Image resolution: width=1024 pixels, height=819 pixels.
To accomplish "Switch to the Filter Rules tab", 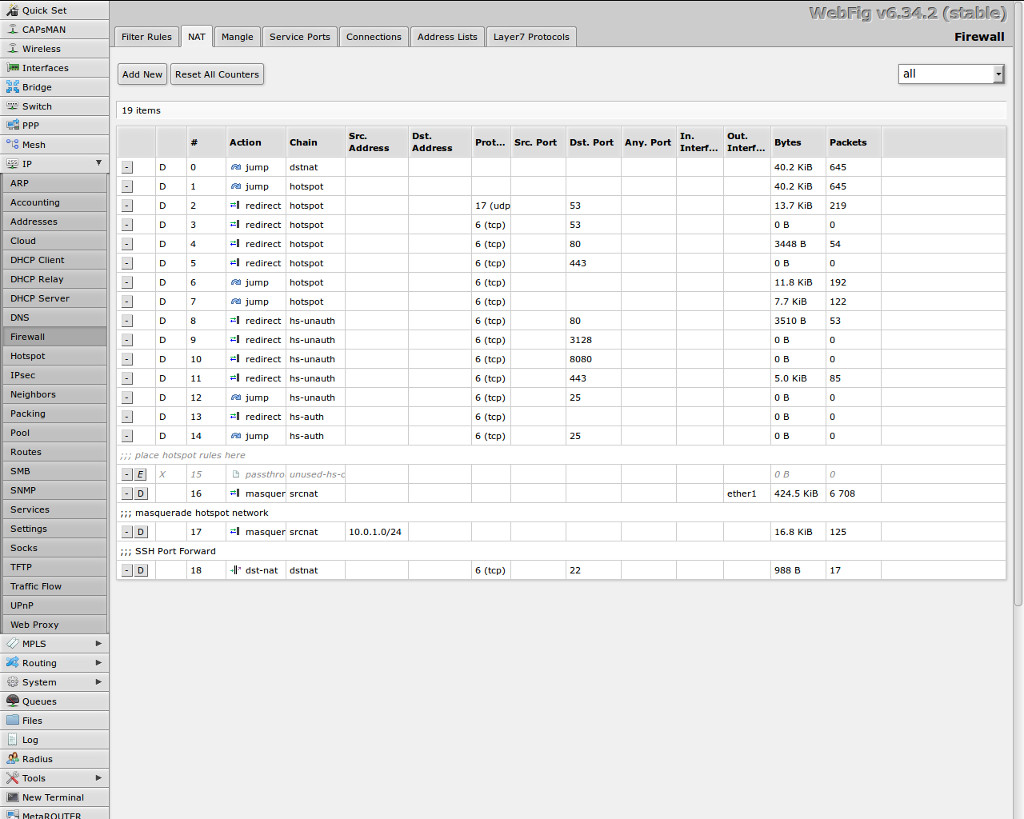I will coord(146,37).
